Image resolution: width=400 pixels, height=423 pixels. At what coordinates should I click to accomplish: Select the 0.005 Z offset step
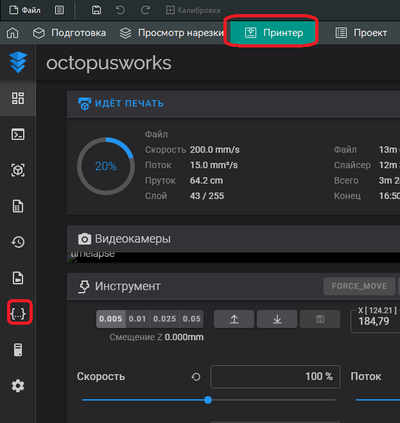(111, 319)
